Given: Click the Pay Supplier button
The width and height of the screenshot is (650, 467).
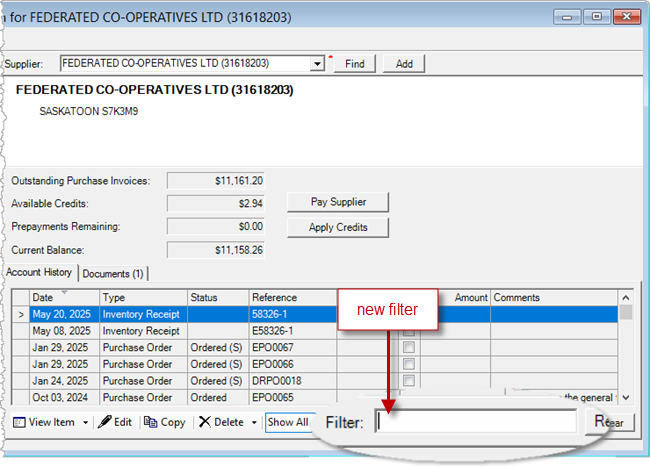Looking at the screenshot, I should click(x=338, y=202).
